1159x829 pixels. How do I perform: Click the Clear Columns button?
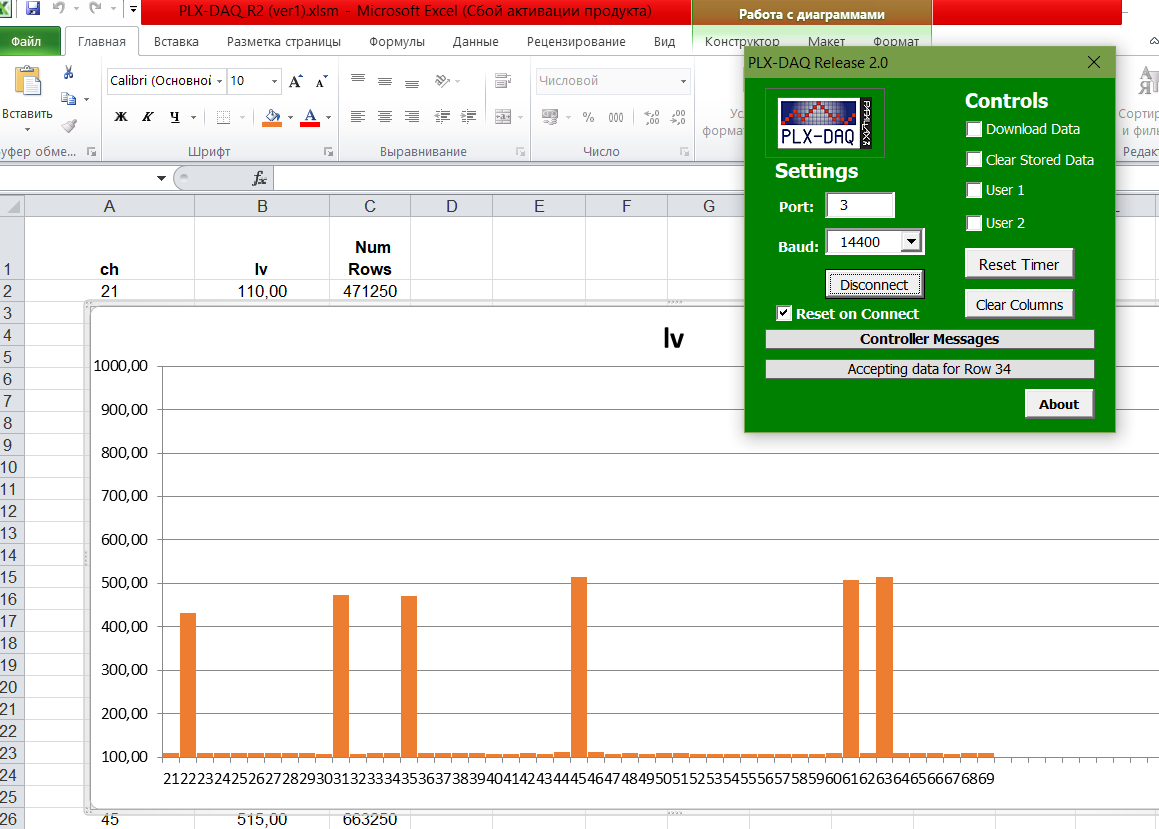(1019, 304)
